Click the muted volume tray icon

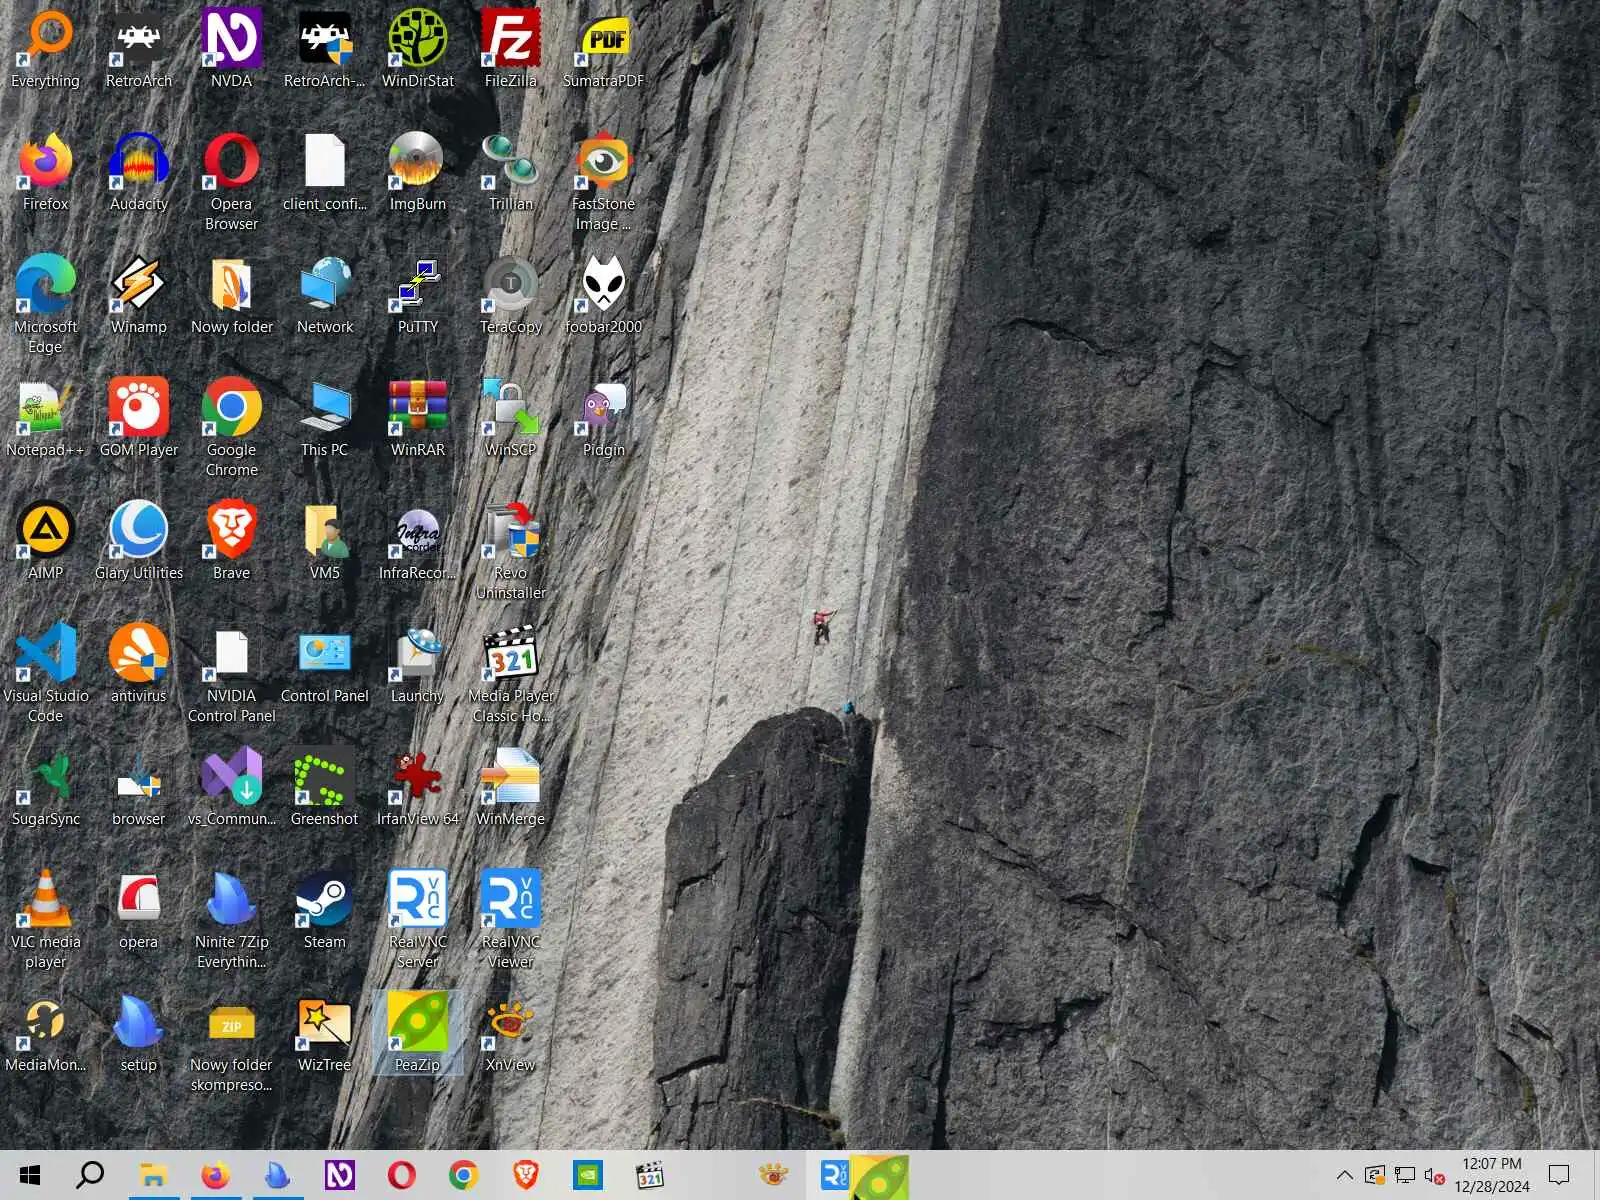[1434, 1176]
